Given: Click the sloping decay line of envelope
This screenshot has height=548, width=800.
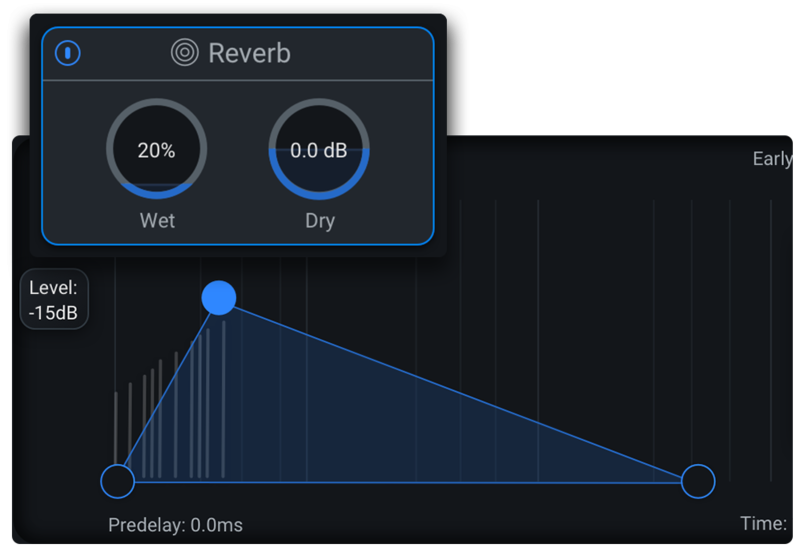Looking at the screenshot, I should 460,390.
